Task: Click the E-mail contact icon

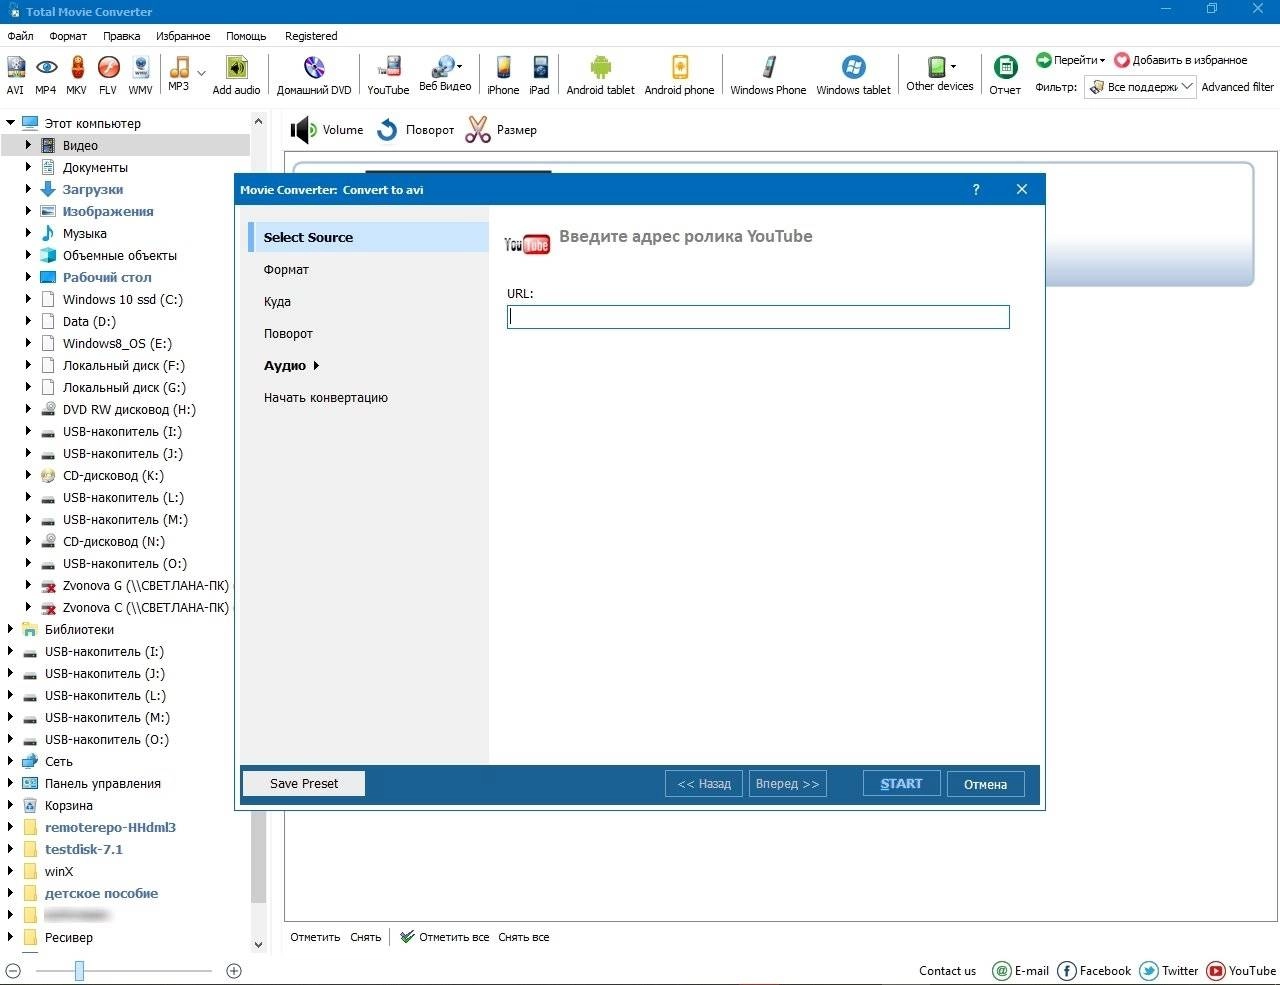Action: 1002,971
